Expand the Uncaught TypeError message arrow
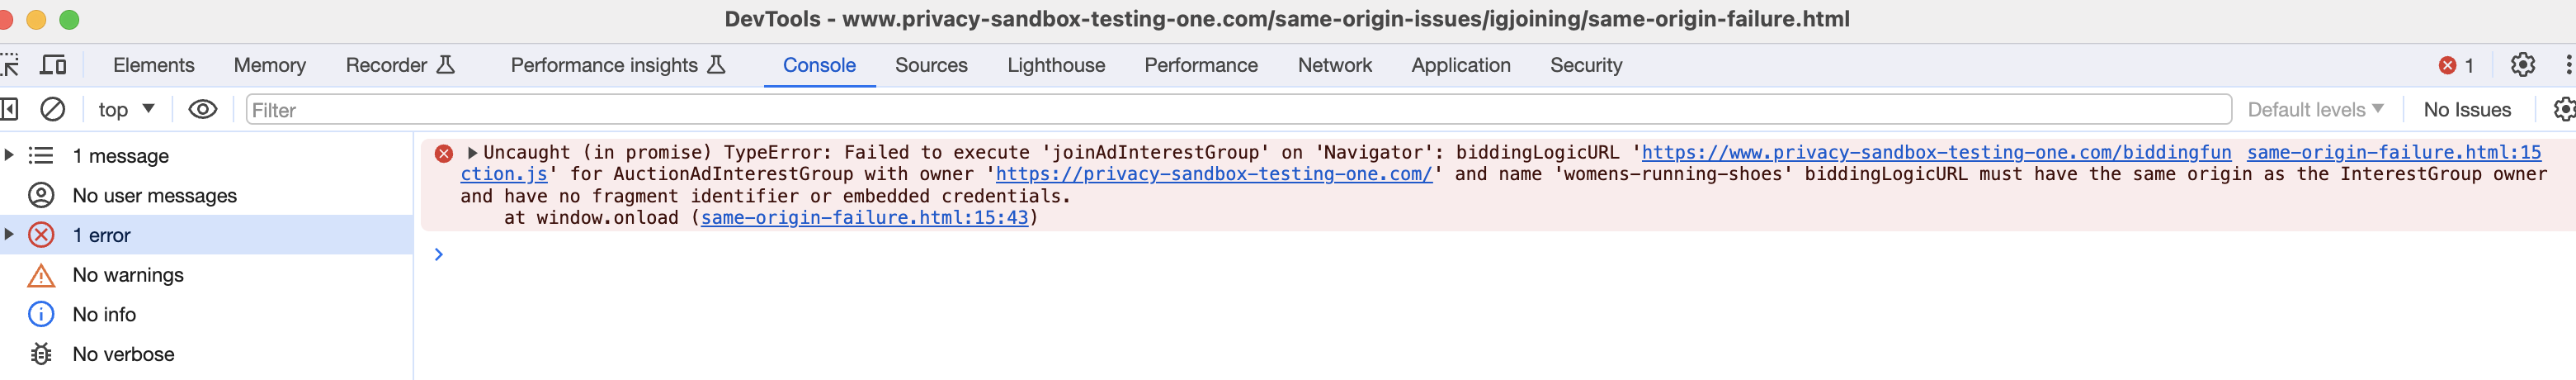This screenshot has height=380, width=2576. point(472,152)
